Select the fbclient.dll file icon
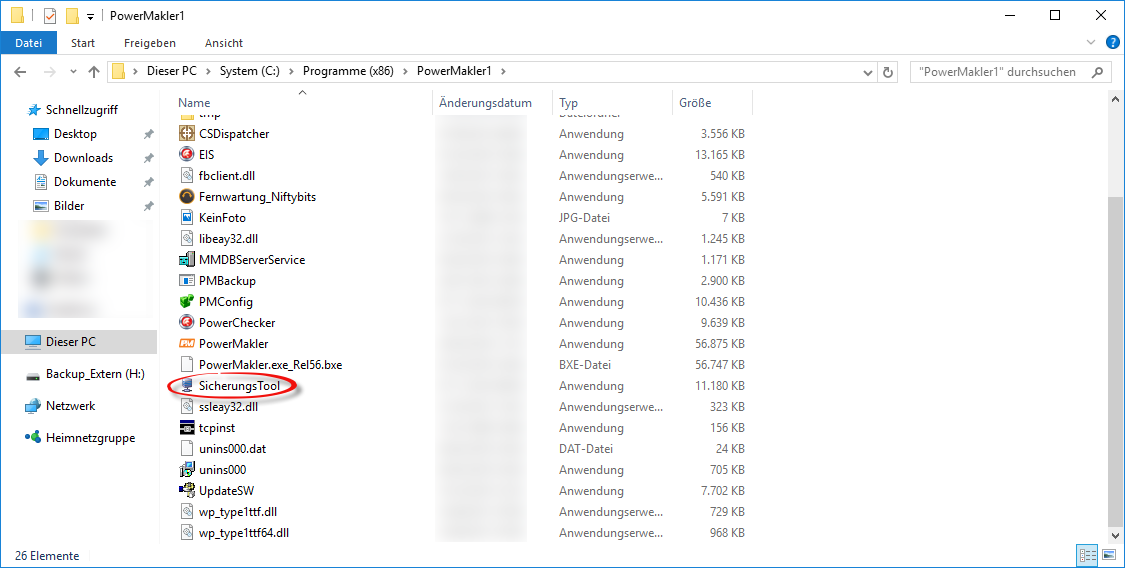 187,176
